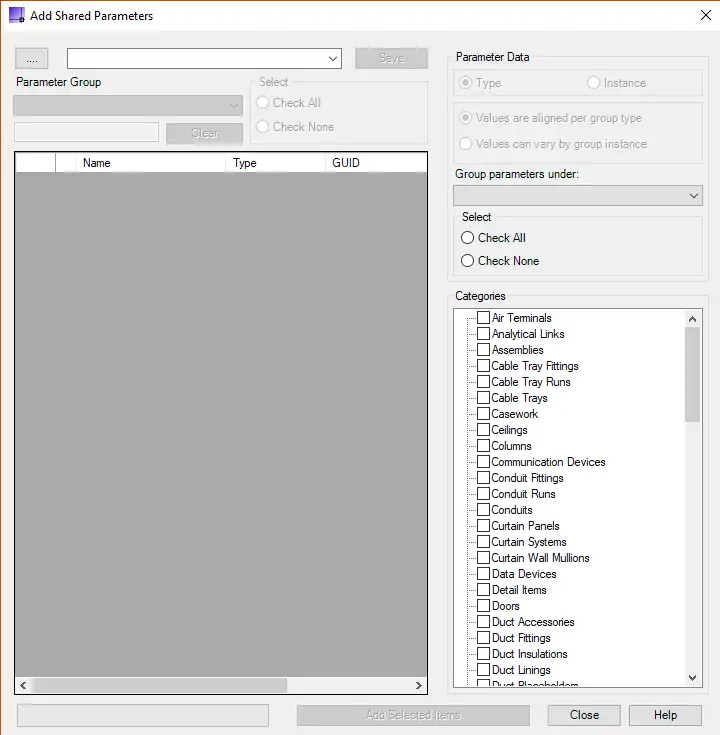Expand the Group parameters under dropdown
The width and height of the screenshot is (720, 735).
[694, 196]
